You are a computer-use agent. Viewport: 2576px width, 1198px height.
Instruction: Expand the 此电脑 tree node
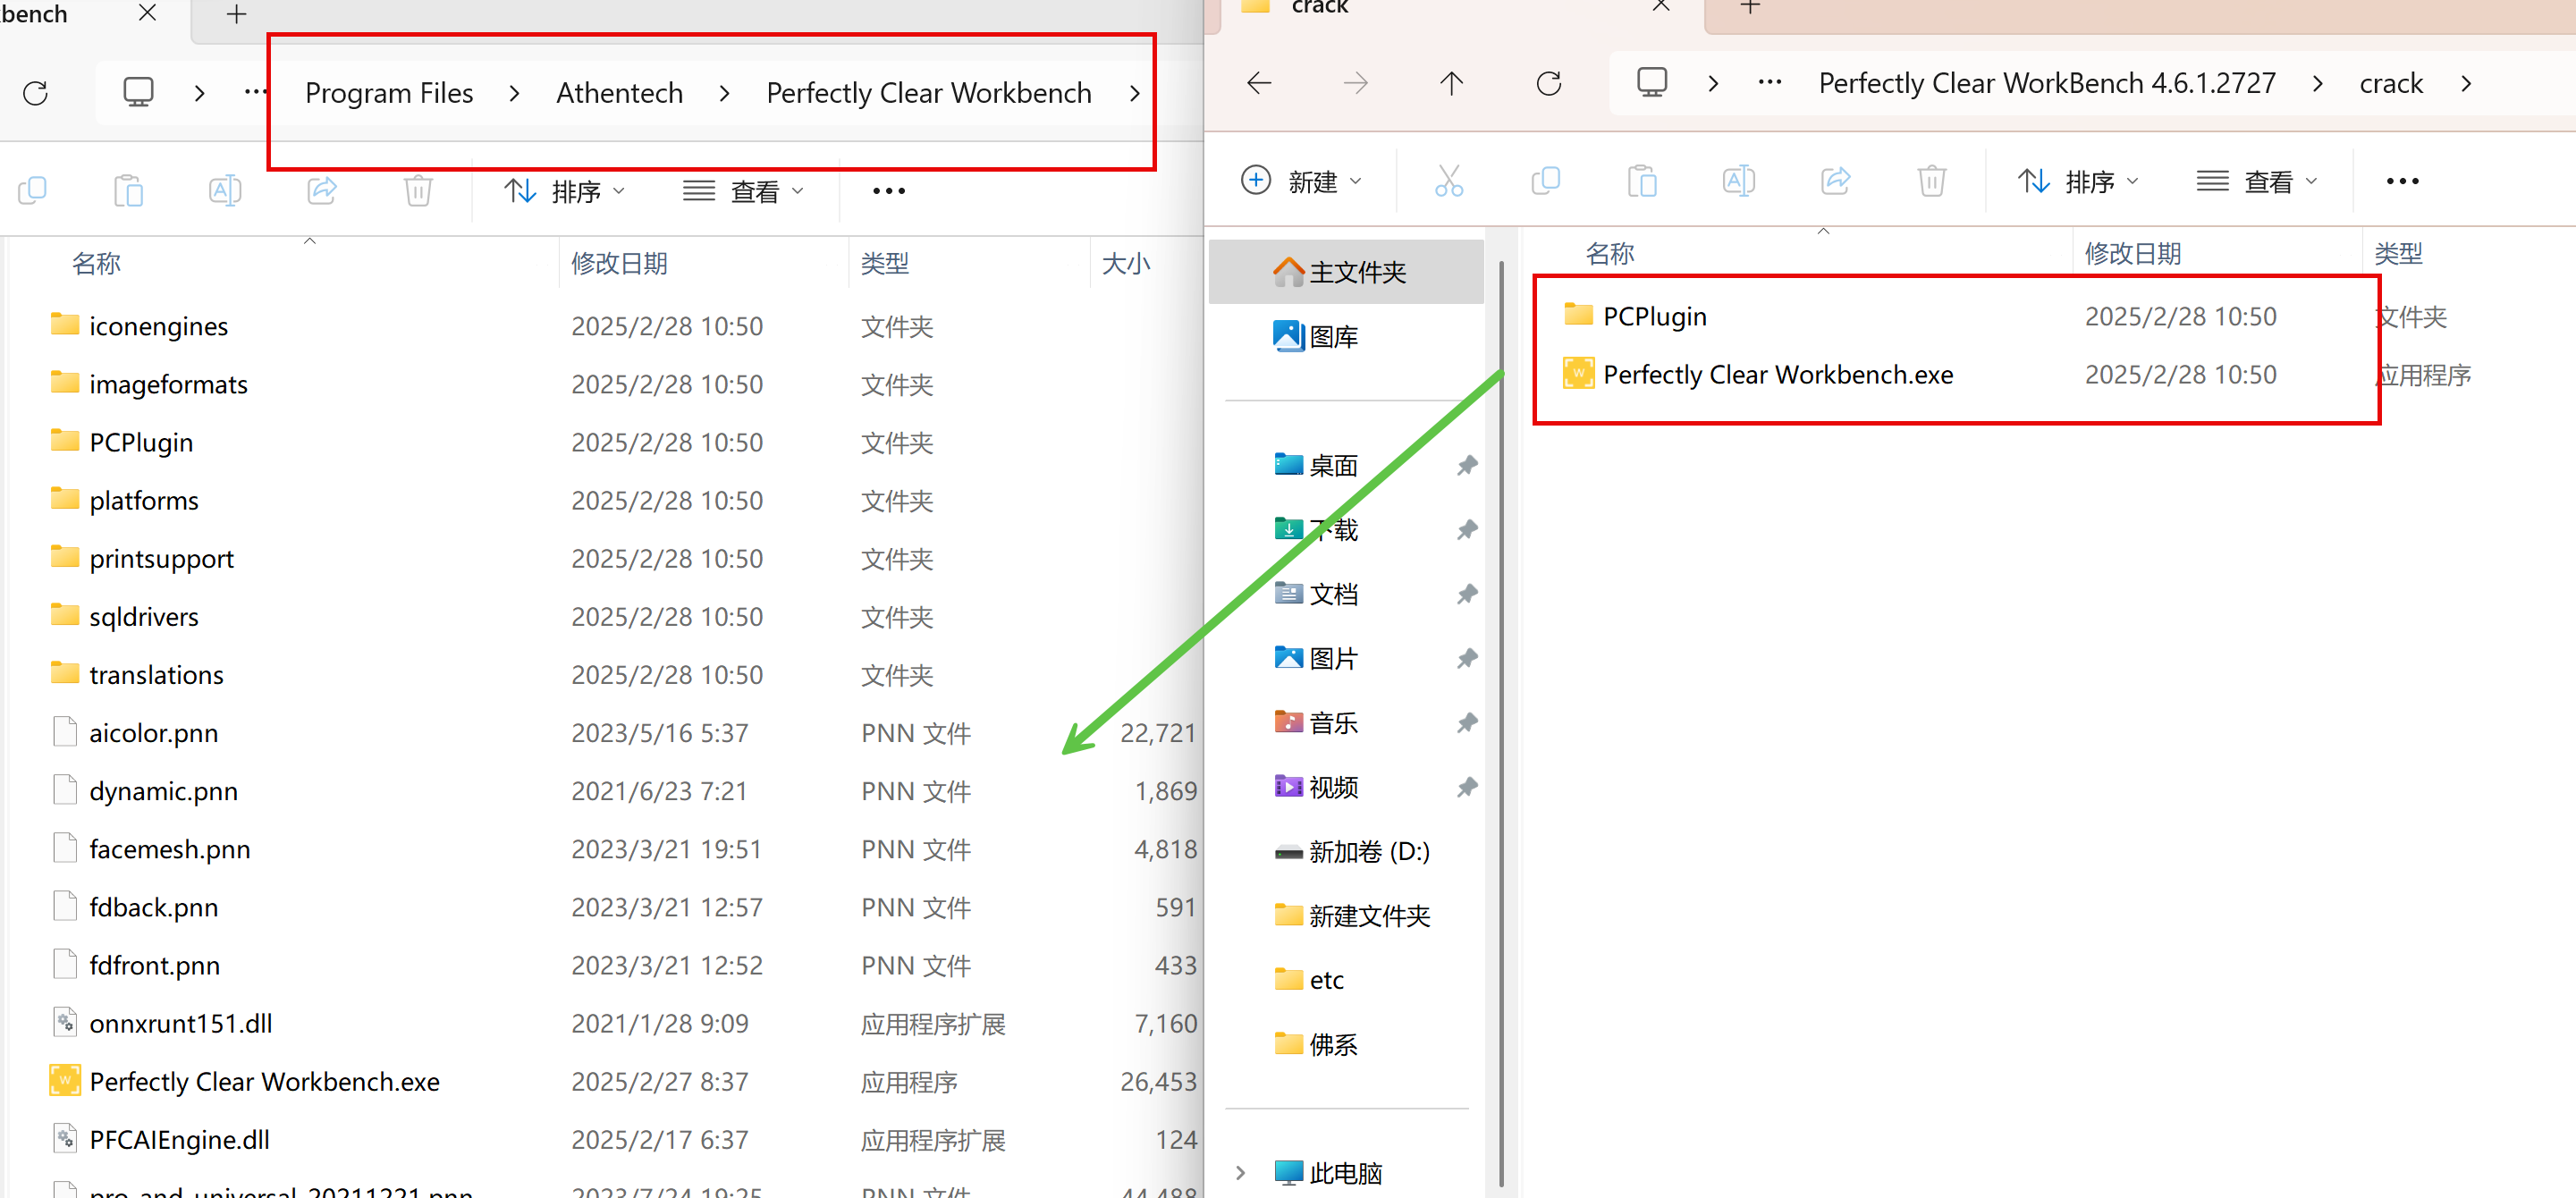coord(1240,1172)
